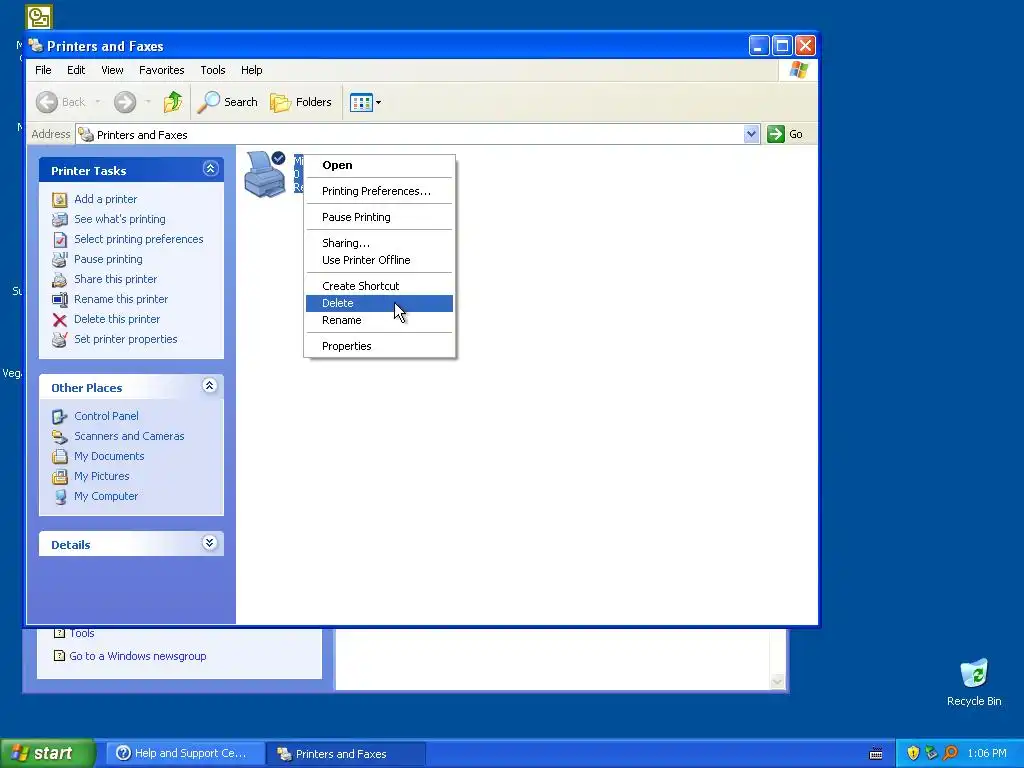Choose Delete in the context menu
1024x768 pixels.
point(379,303)
